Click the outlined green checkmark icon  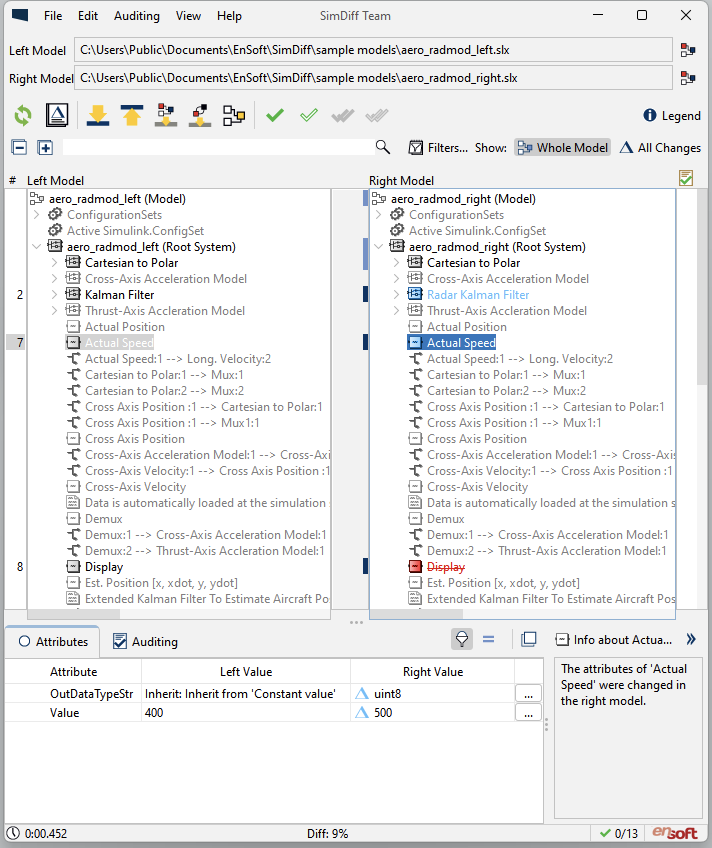pyautogui.click(x=309, y=115)
